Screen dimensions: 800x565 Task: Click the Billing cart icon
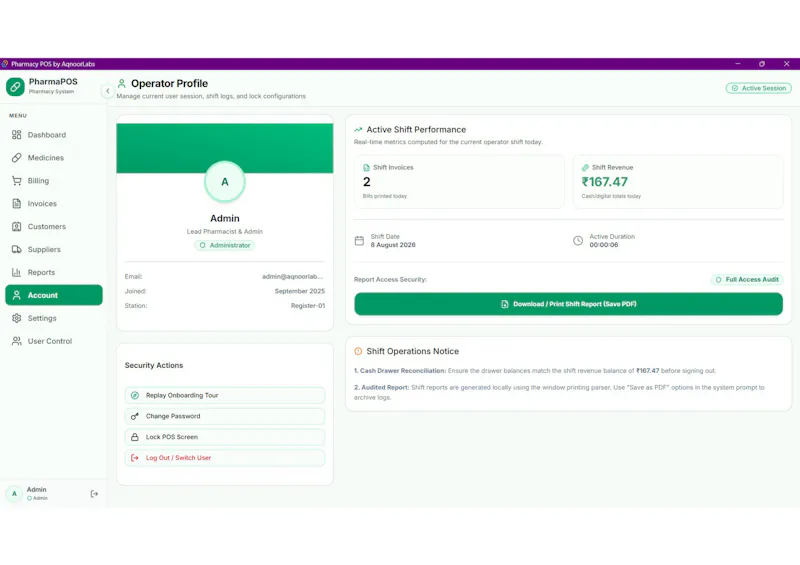pyautogui.click(x=17, y=181)
